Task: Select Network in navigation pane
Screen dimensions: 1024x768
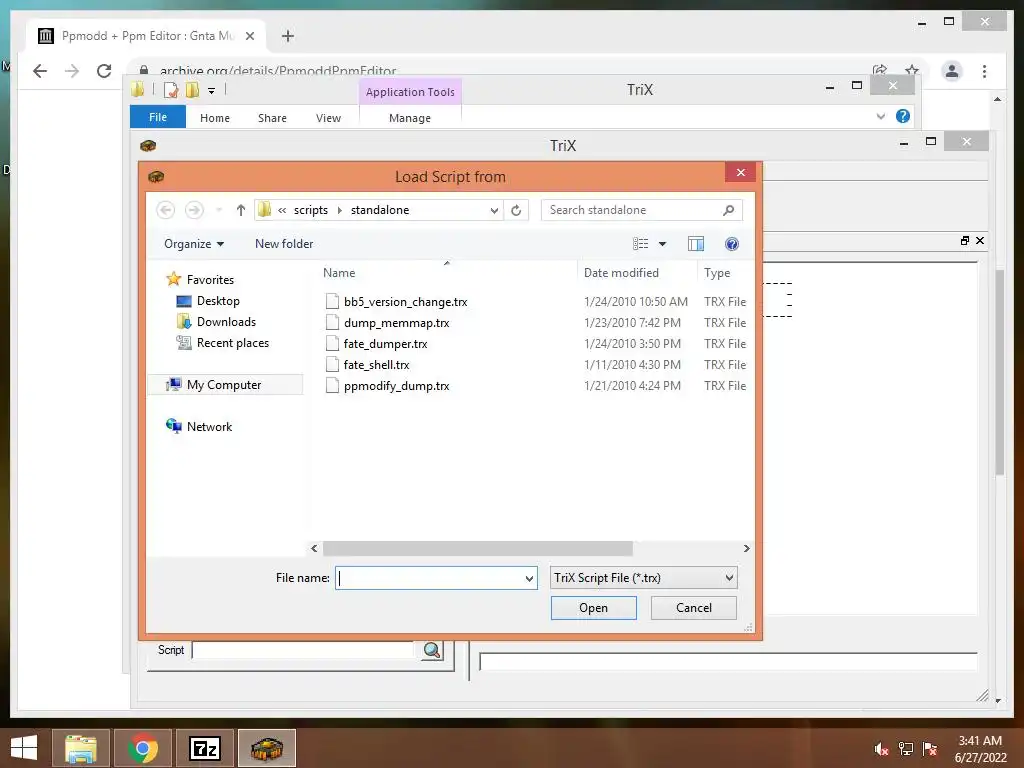Action: click(209, 427)
